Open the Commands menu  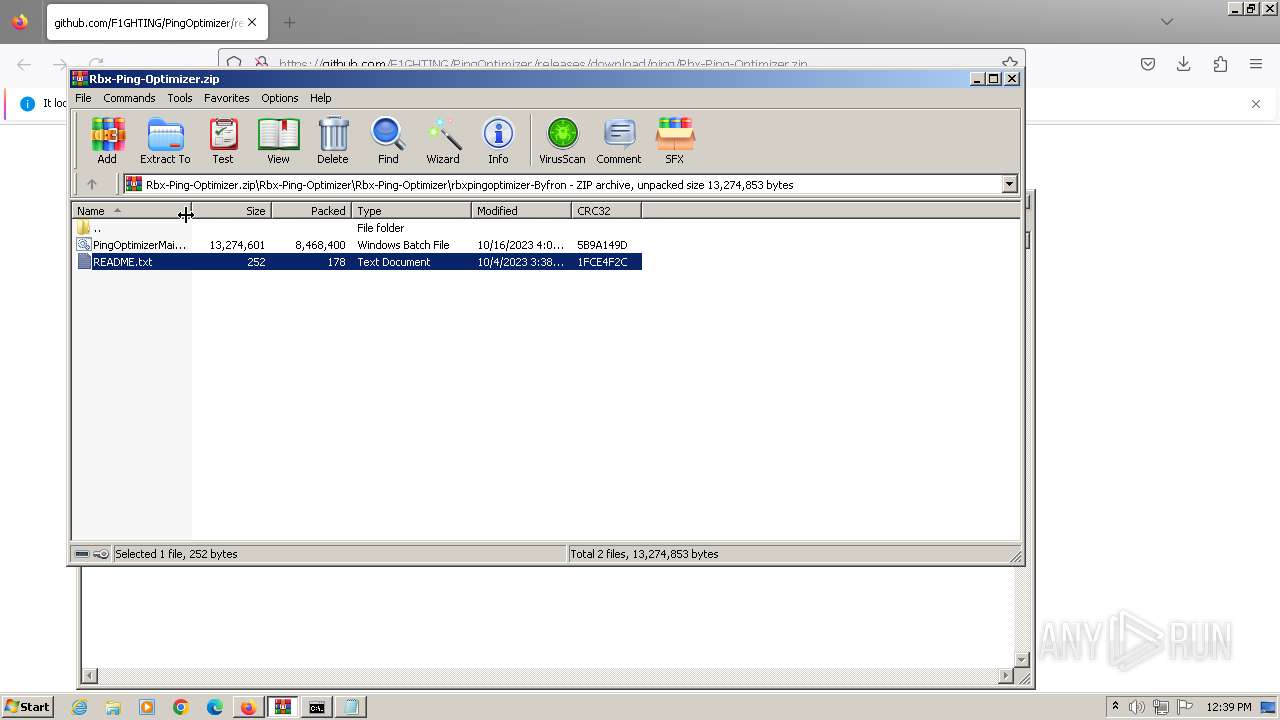coord(129,98)
